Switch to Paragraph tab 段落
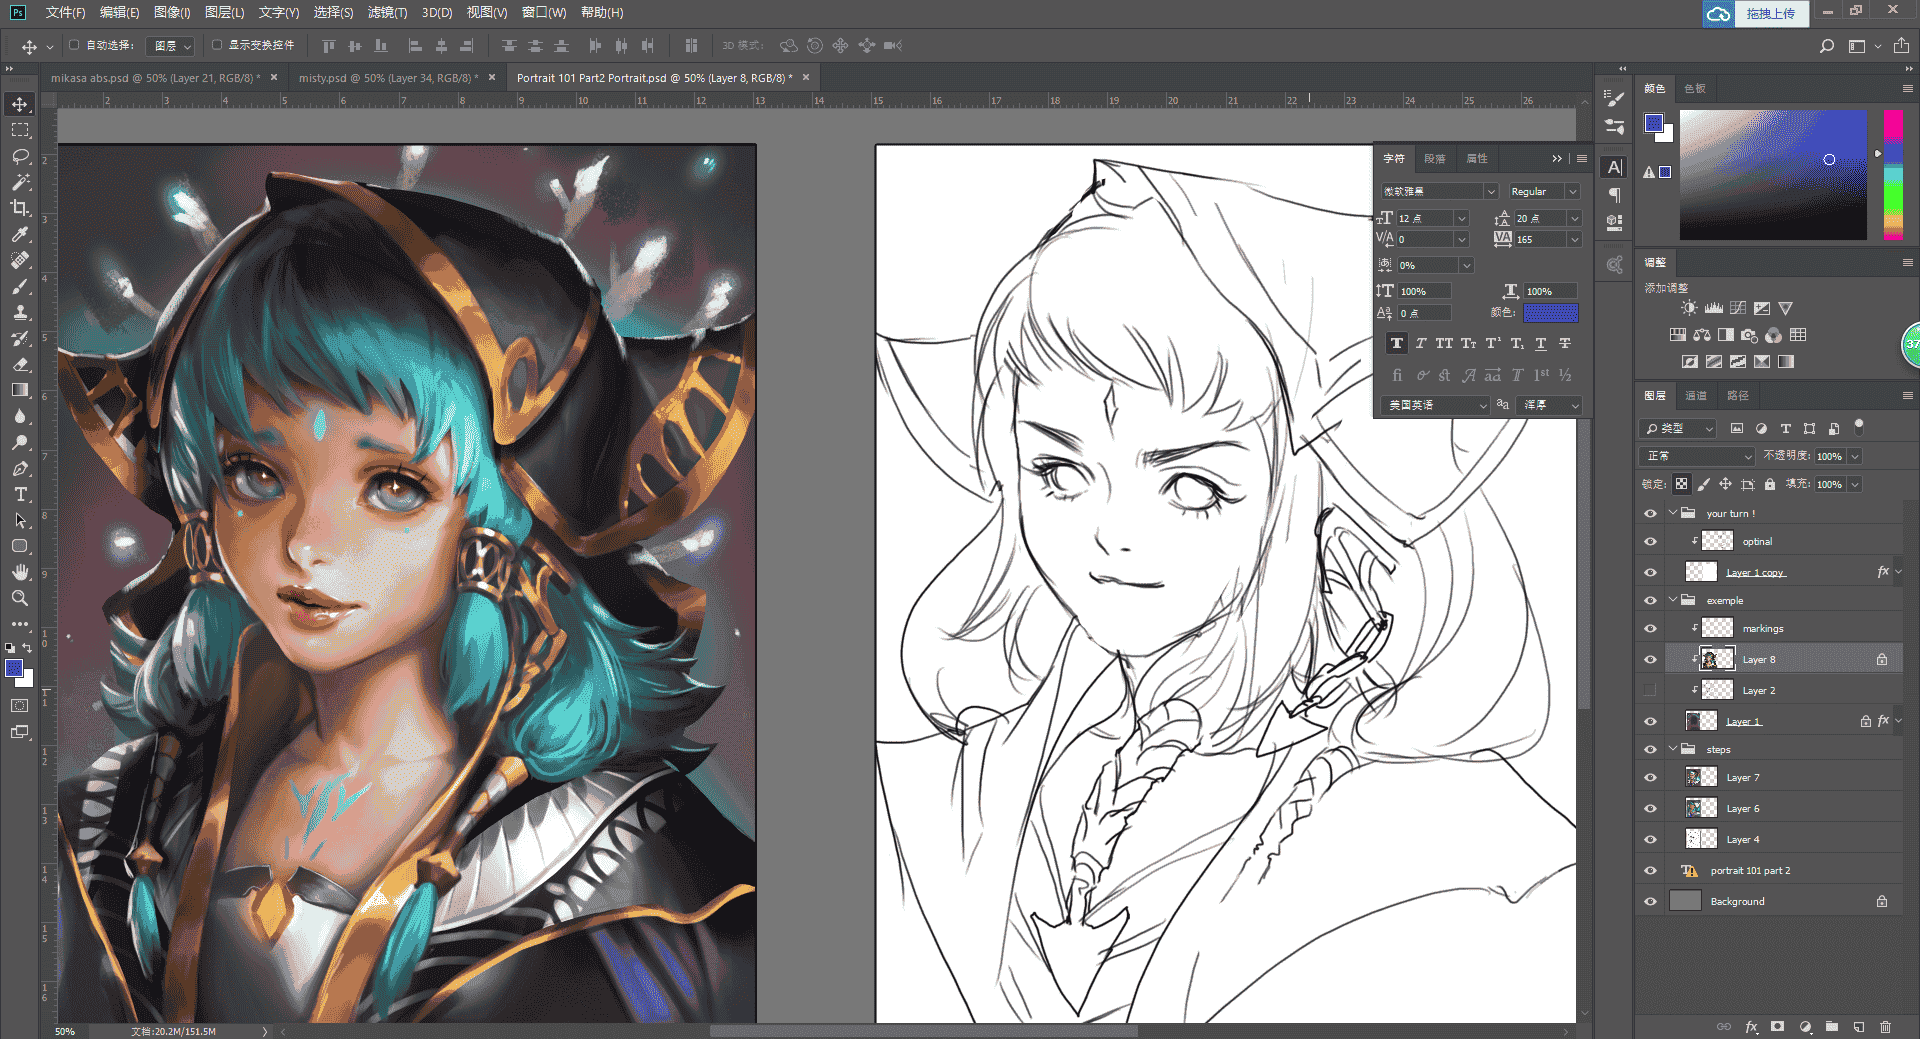The width and height of the screenshot is (1920, 1039). pyautogui.click(x=1435, y=159)
